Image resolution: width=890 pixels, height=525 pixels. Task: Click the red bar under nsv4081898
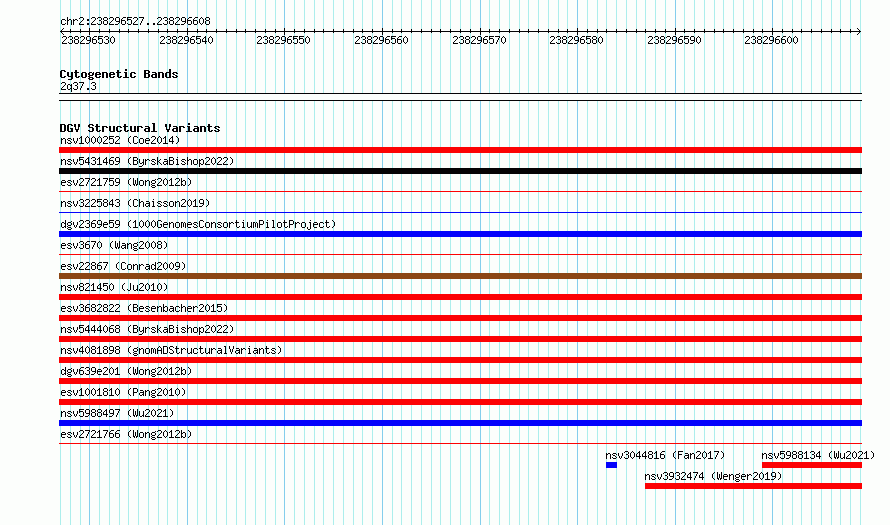[460, 360]
